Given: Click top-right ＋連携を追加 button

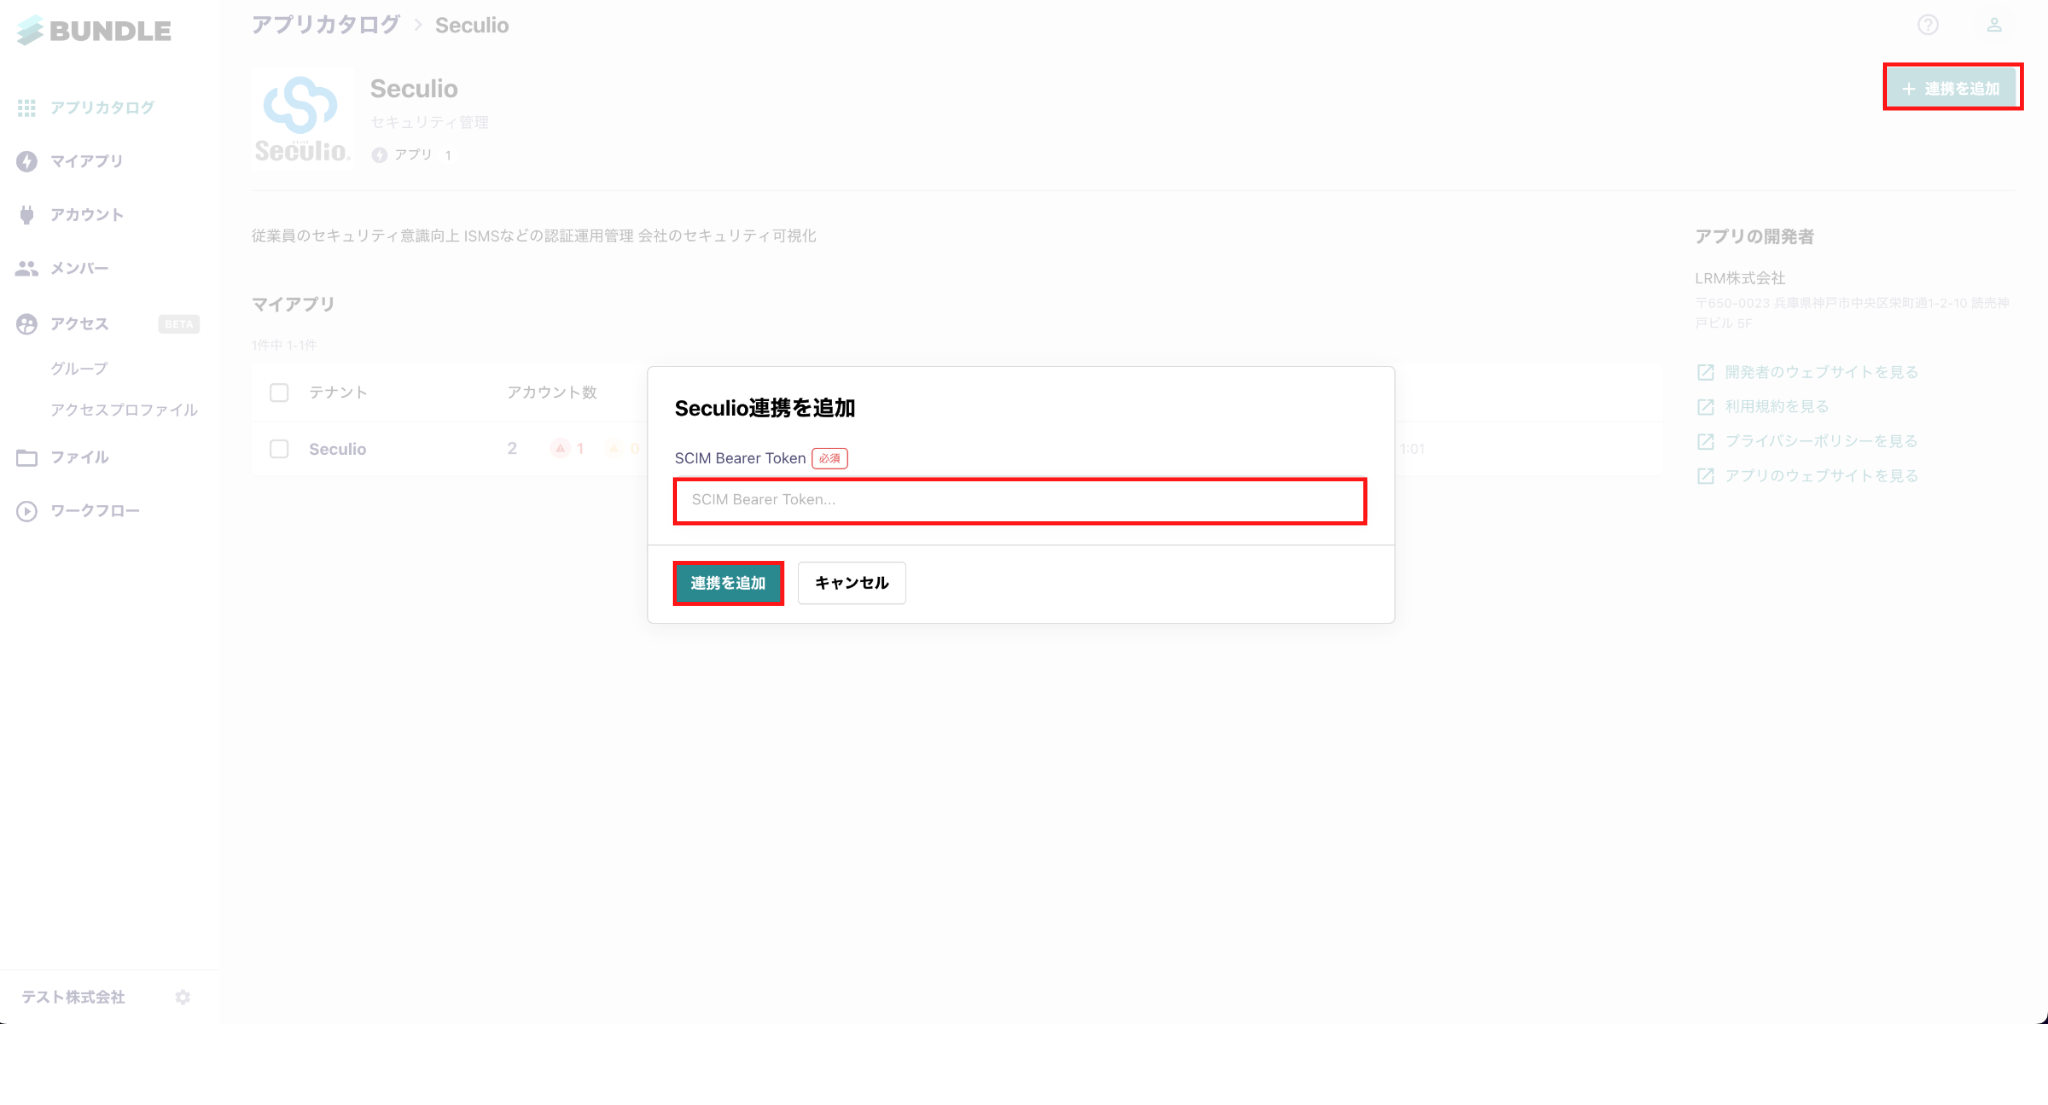Looking at the screenshot, I should tap(1952, 88).
